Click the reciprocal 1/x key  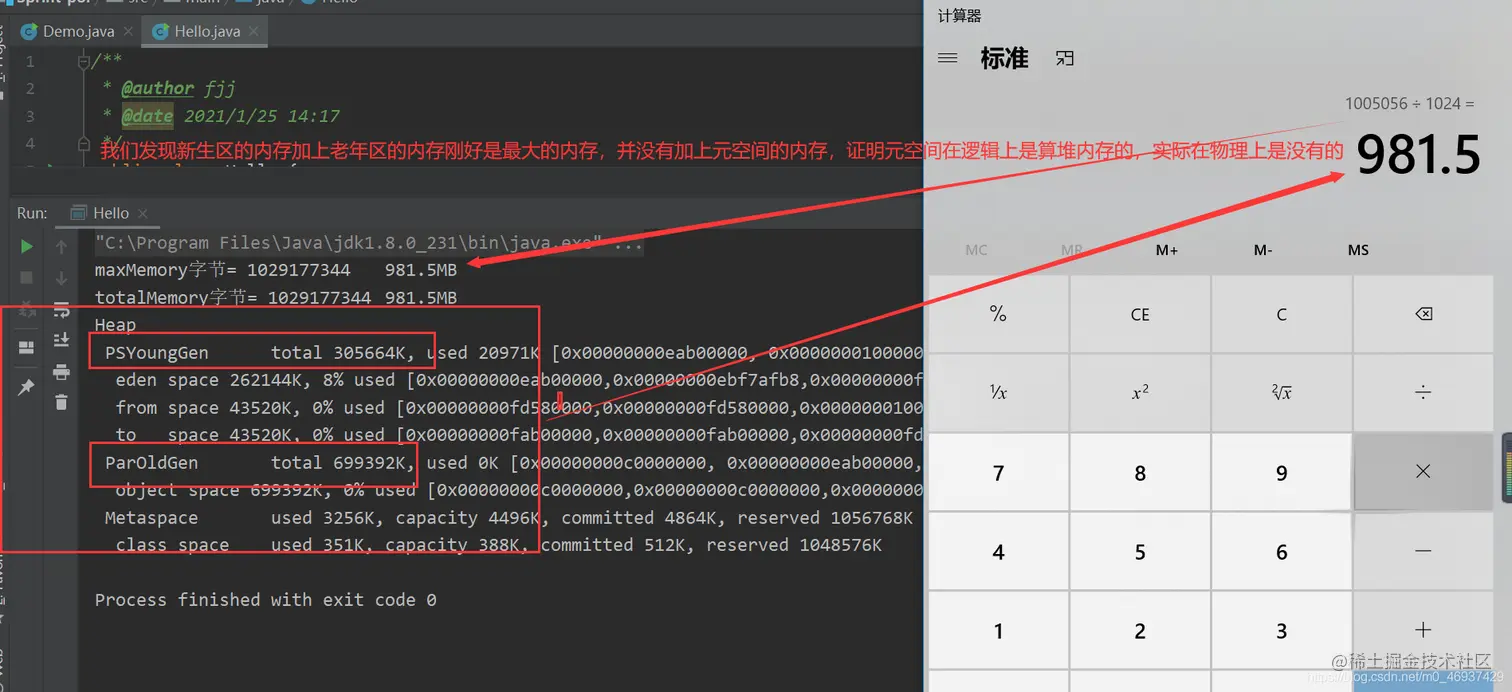click(998, 393)
